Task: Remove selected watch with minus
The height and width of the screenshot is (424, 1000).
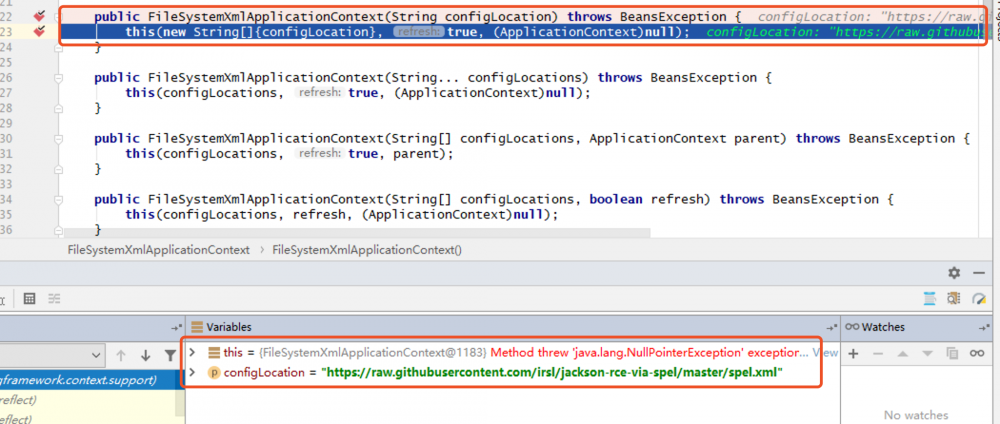Action: pos(878,353)
